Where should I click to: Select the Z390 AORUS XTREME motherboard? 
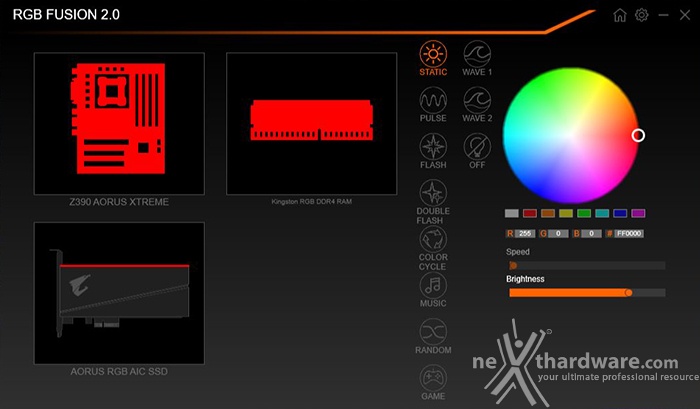click(119, 124)
